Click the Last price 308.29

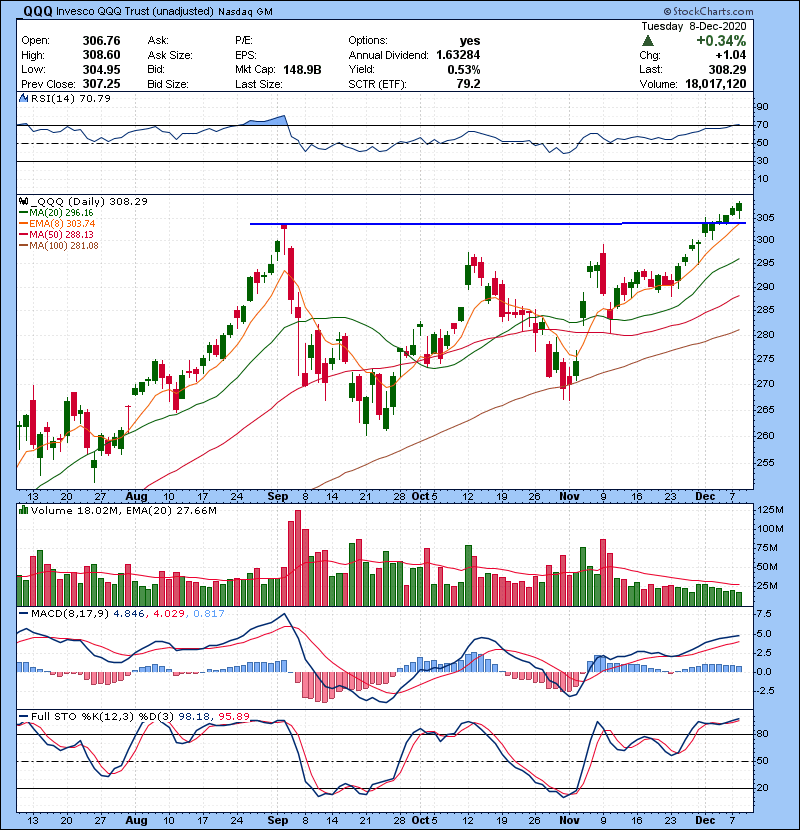727,69
